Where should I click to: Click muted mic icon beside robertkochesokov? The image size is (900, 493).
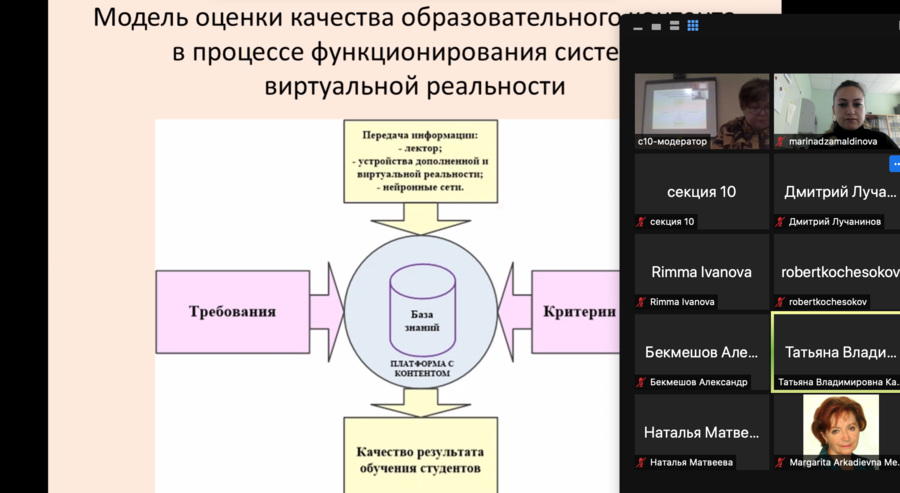point(781,302)
